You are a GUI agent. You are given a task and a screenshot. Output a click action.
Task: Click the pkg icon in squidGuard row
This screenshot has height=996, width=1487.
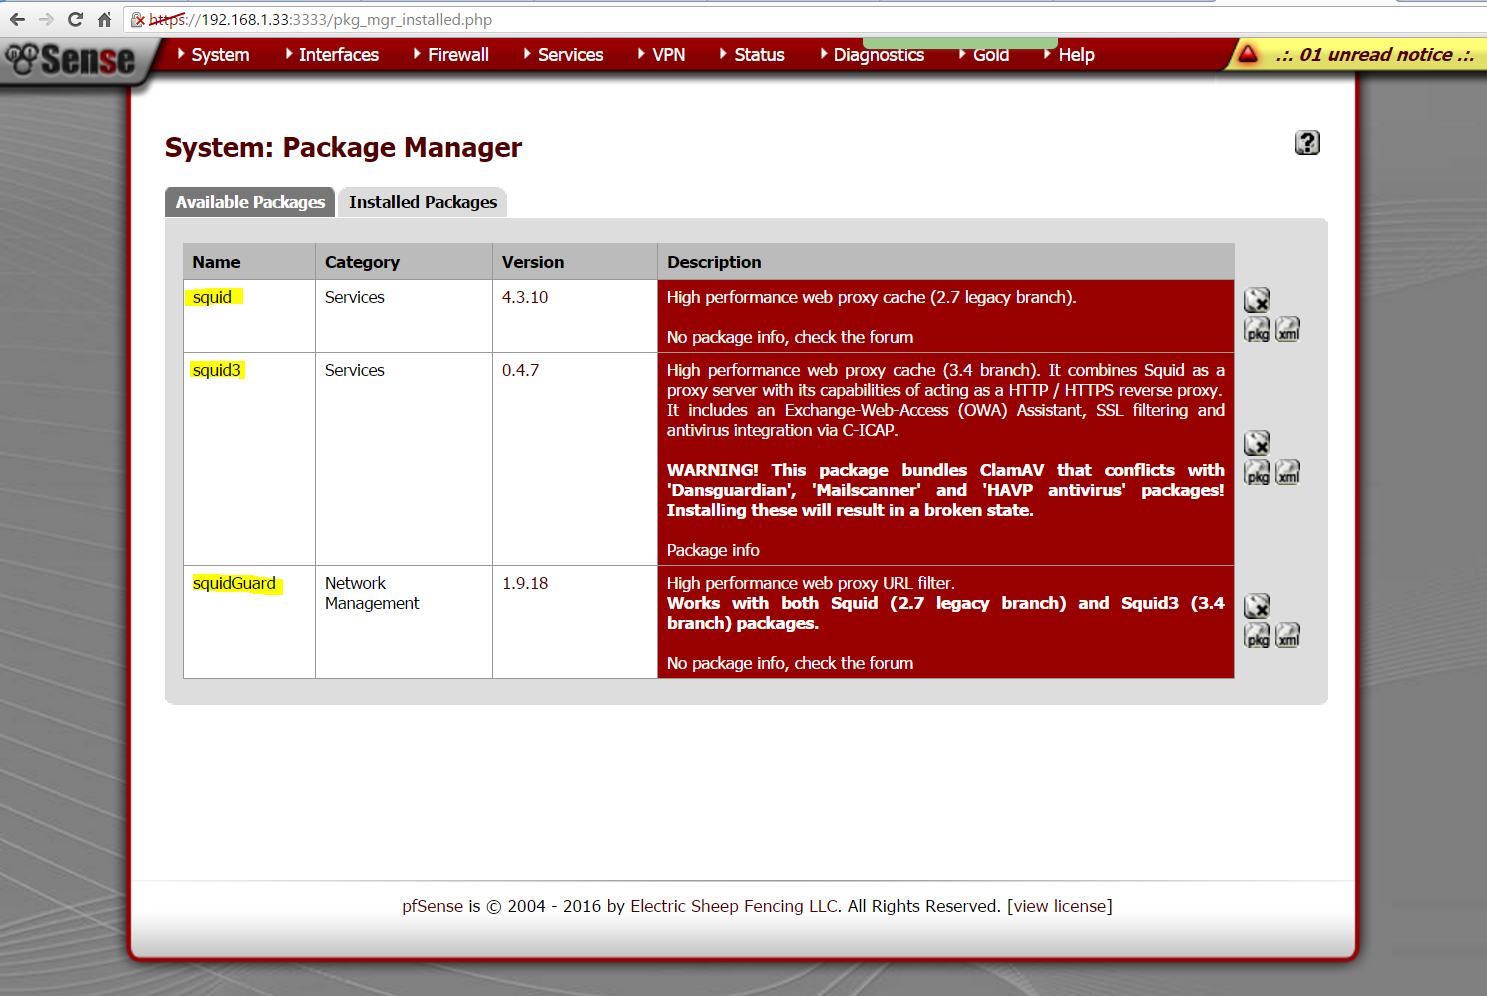(x=1257, y=635)
